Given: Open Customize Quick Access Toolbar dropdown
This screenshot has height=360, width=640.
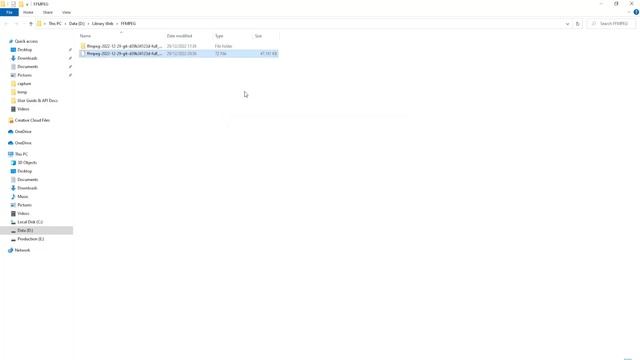Looking at the screenshot, I should (27, 4).
